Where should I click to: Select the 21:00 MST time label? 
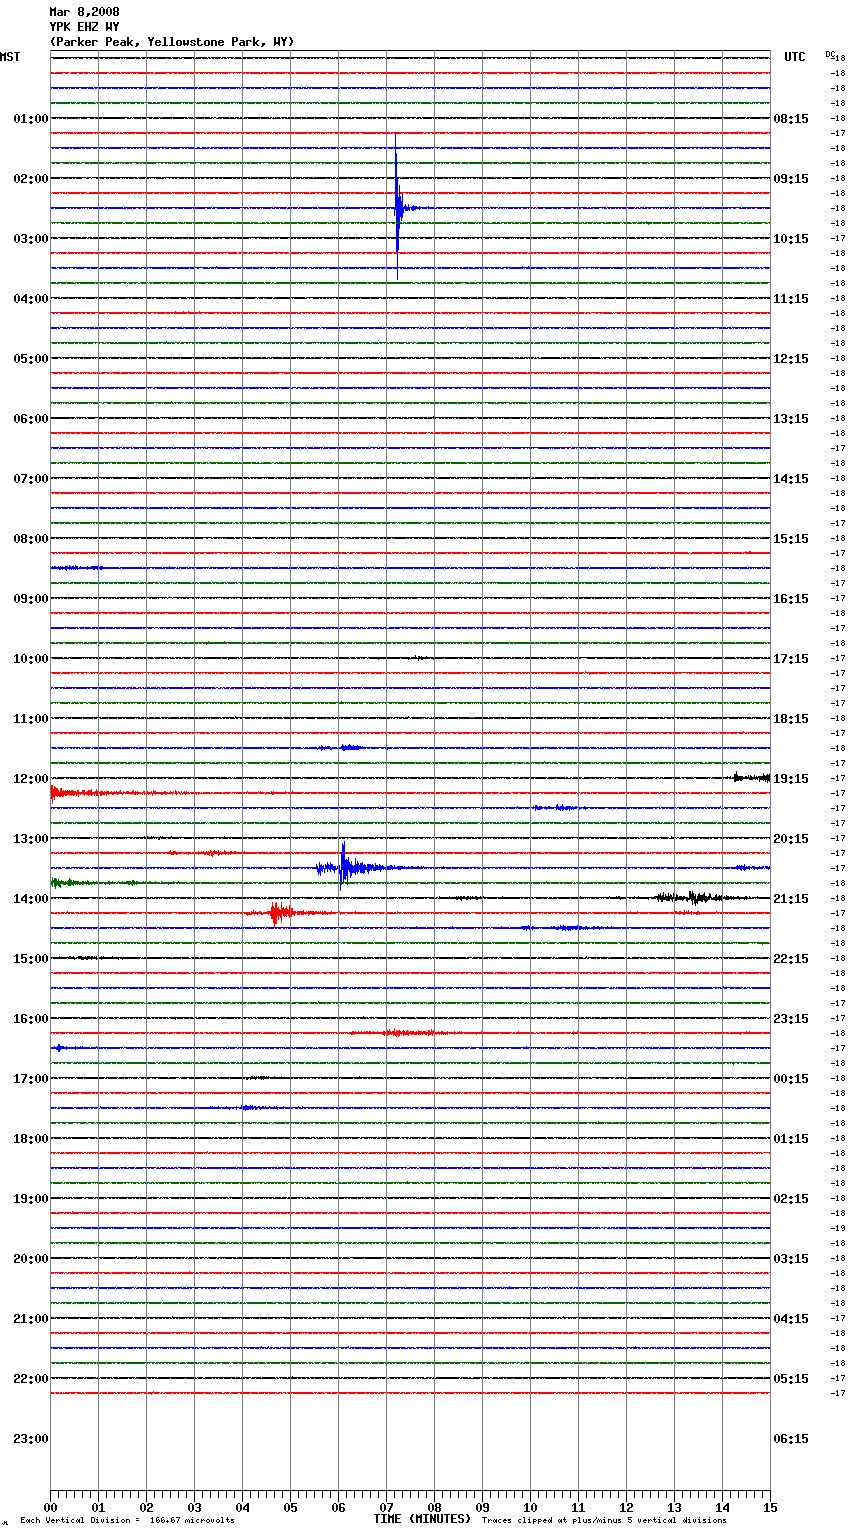(x=30, y=1319)
